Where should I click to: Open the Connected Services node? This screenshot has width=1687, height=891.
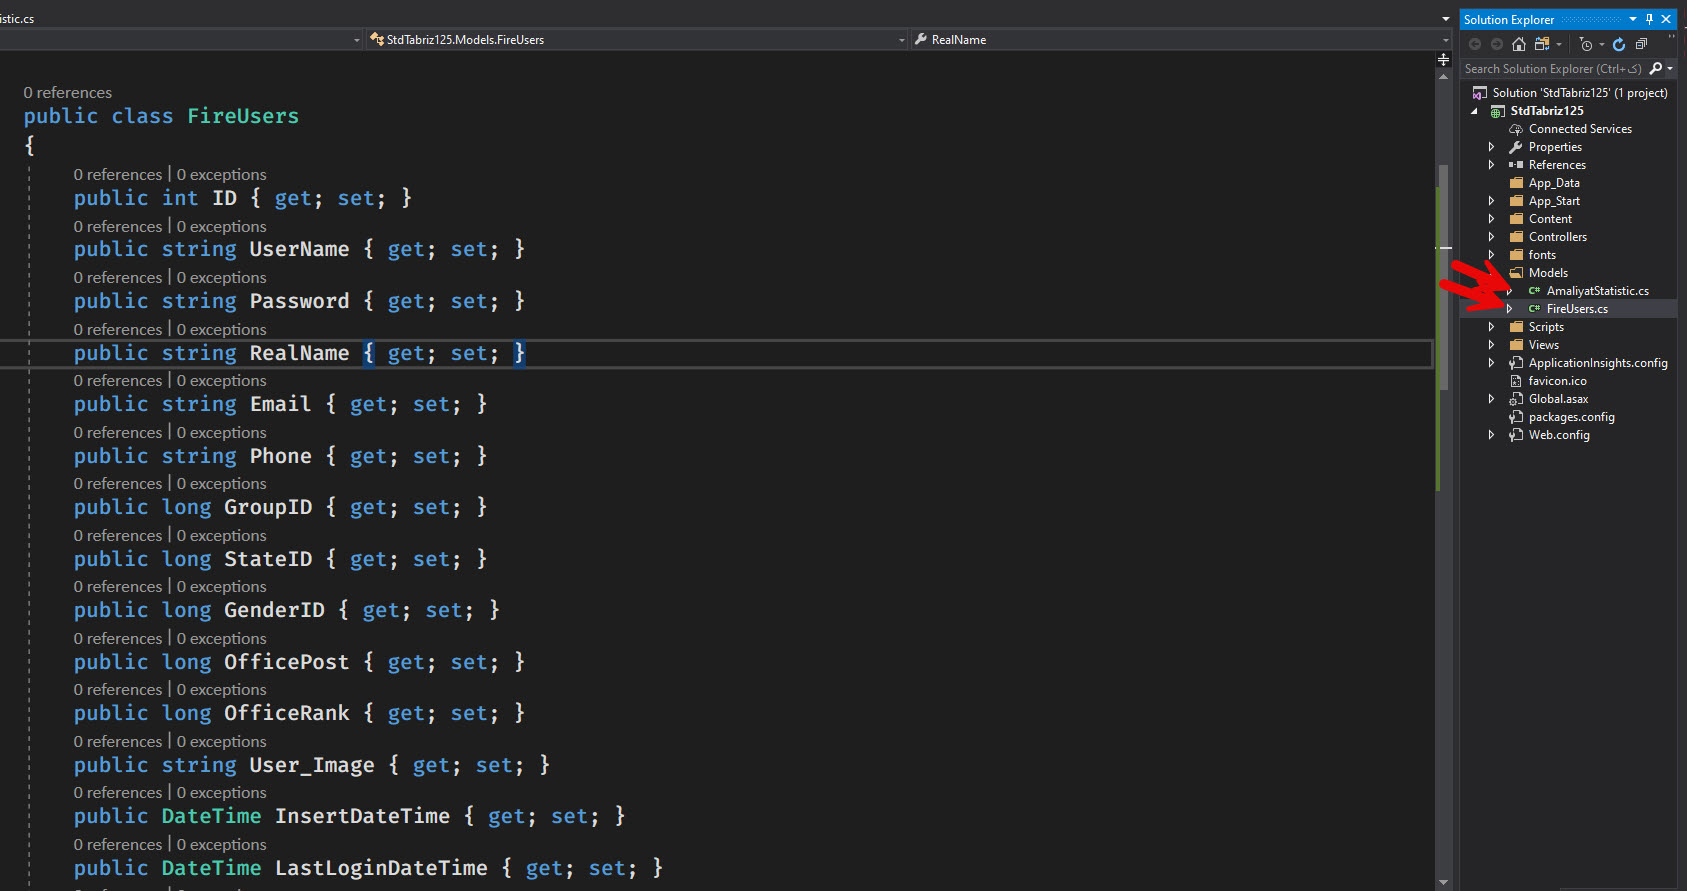point(1579,129)
